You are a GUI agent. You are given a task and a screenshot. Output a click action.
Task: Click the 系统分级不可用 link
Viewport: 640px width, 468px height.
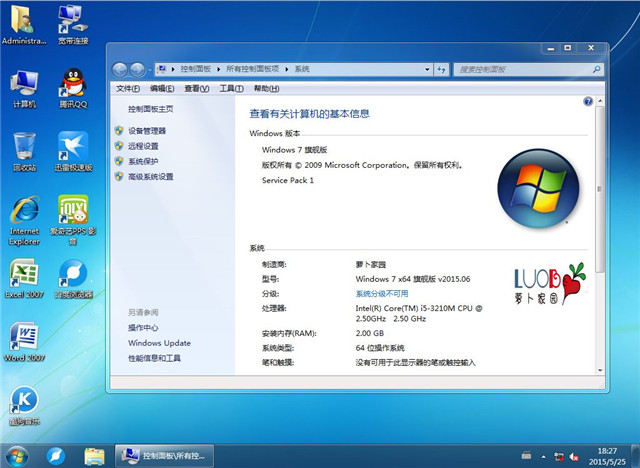[381, 294]
